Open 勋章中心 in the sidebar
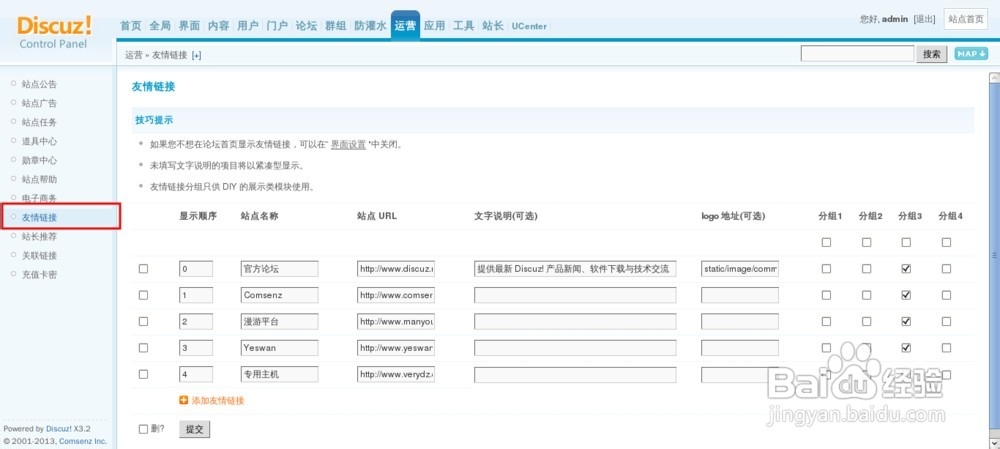 click(39, 160)
